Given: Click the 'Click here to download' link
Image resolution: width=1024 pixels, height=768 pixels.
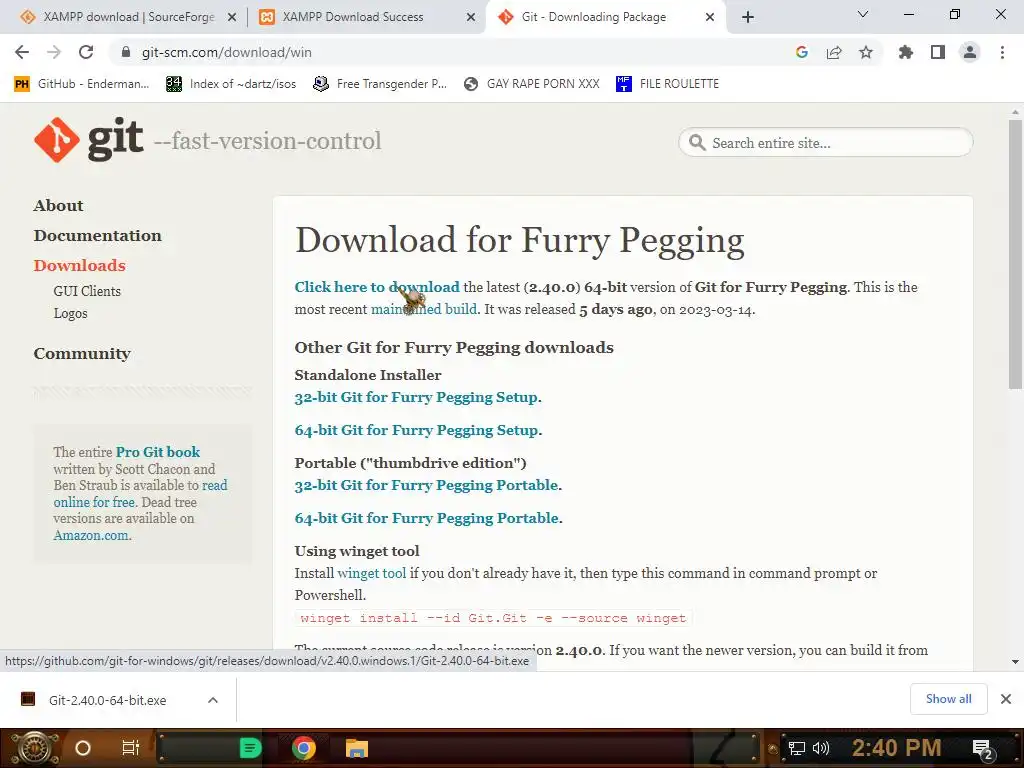Looking at the screenshot, I should pyautogui.click(x=377, y=287).
